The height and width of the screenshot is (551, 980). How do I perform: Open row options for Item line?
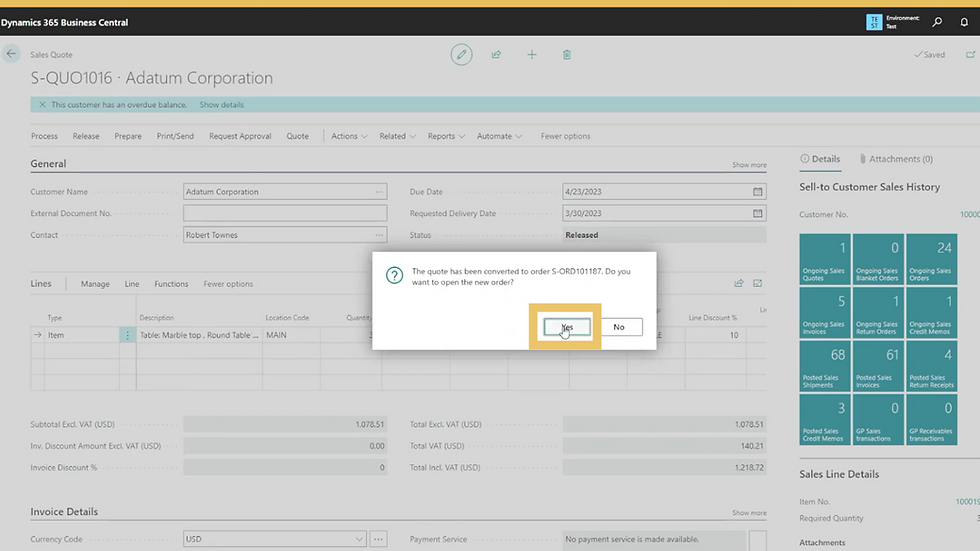pos(128,335)
